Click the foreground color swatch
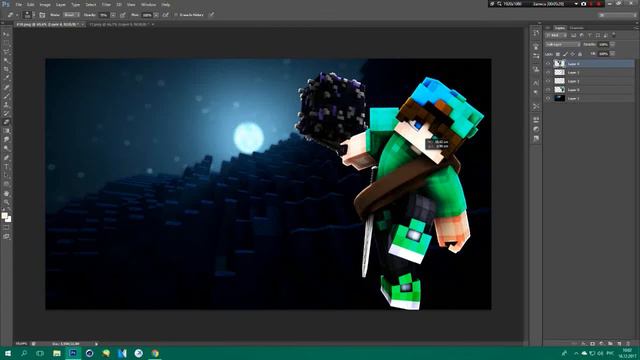640x360 pixels. [x=4, y=216]
